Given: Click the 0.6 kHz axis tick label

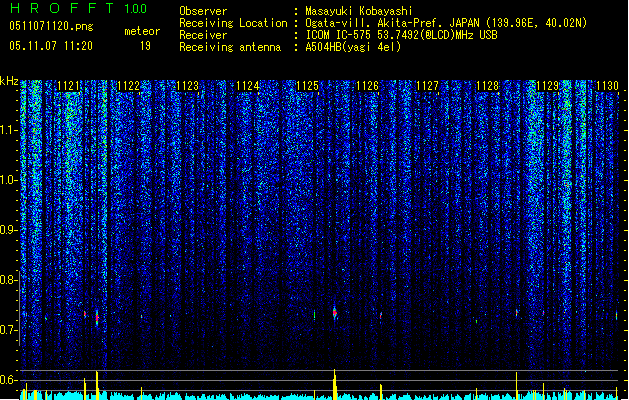Looking at the screenshot, I should 8,380.
